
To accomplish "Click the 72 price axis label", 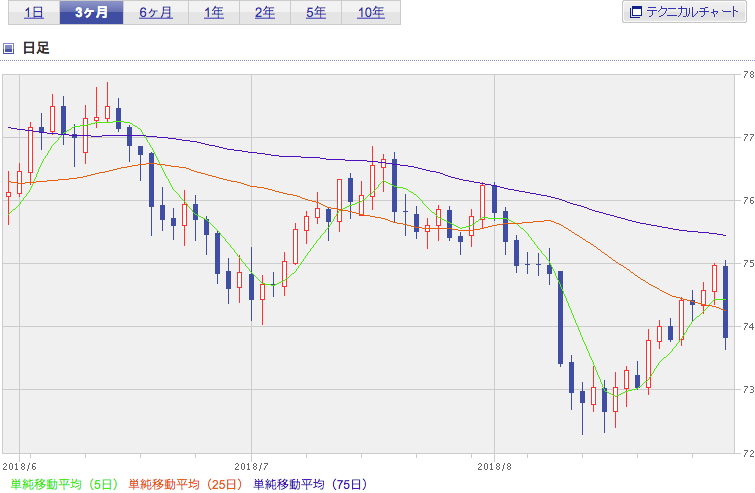I will (748, 453).
